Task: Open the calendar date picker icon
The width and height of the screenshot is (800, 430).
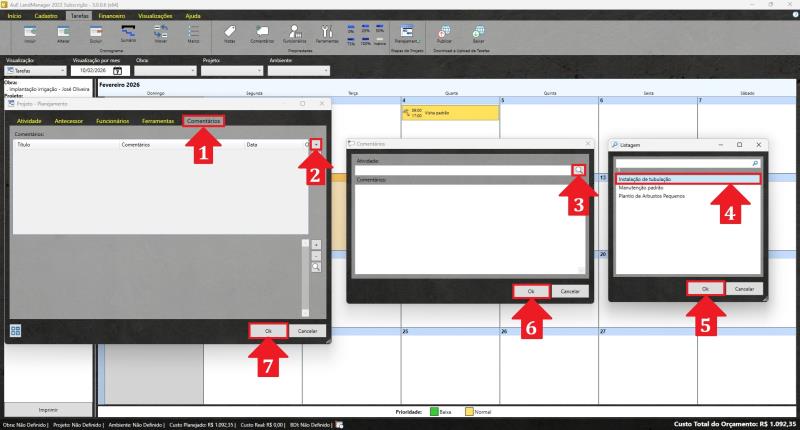Action: tap(118, 71)
